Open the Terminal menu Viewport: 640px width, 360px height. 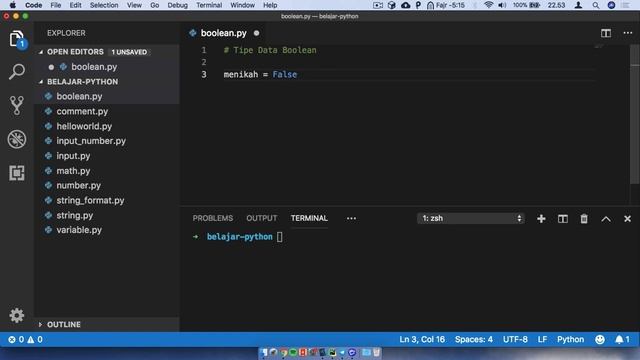click(209, 5)
